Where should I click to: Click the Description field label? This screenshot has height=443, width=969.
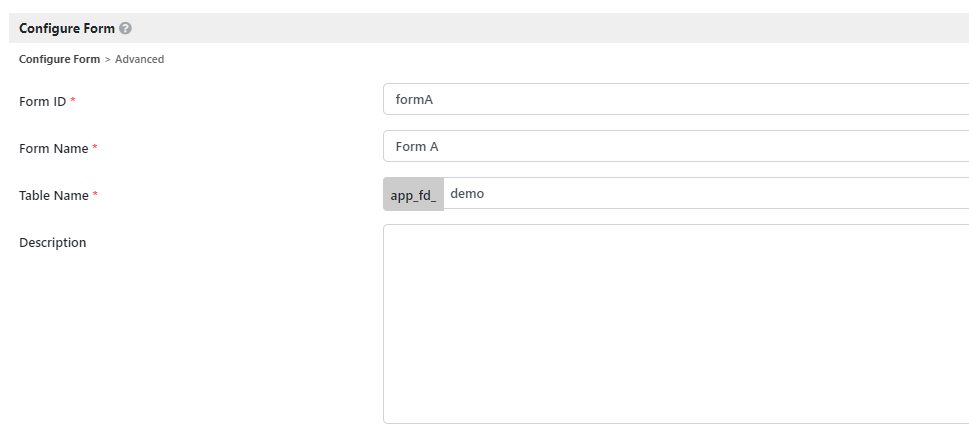pos(52,242)
